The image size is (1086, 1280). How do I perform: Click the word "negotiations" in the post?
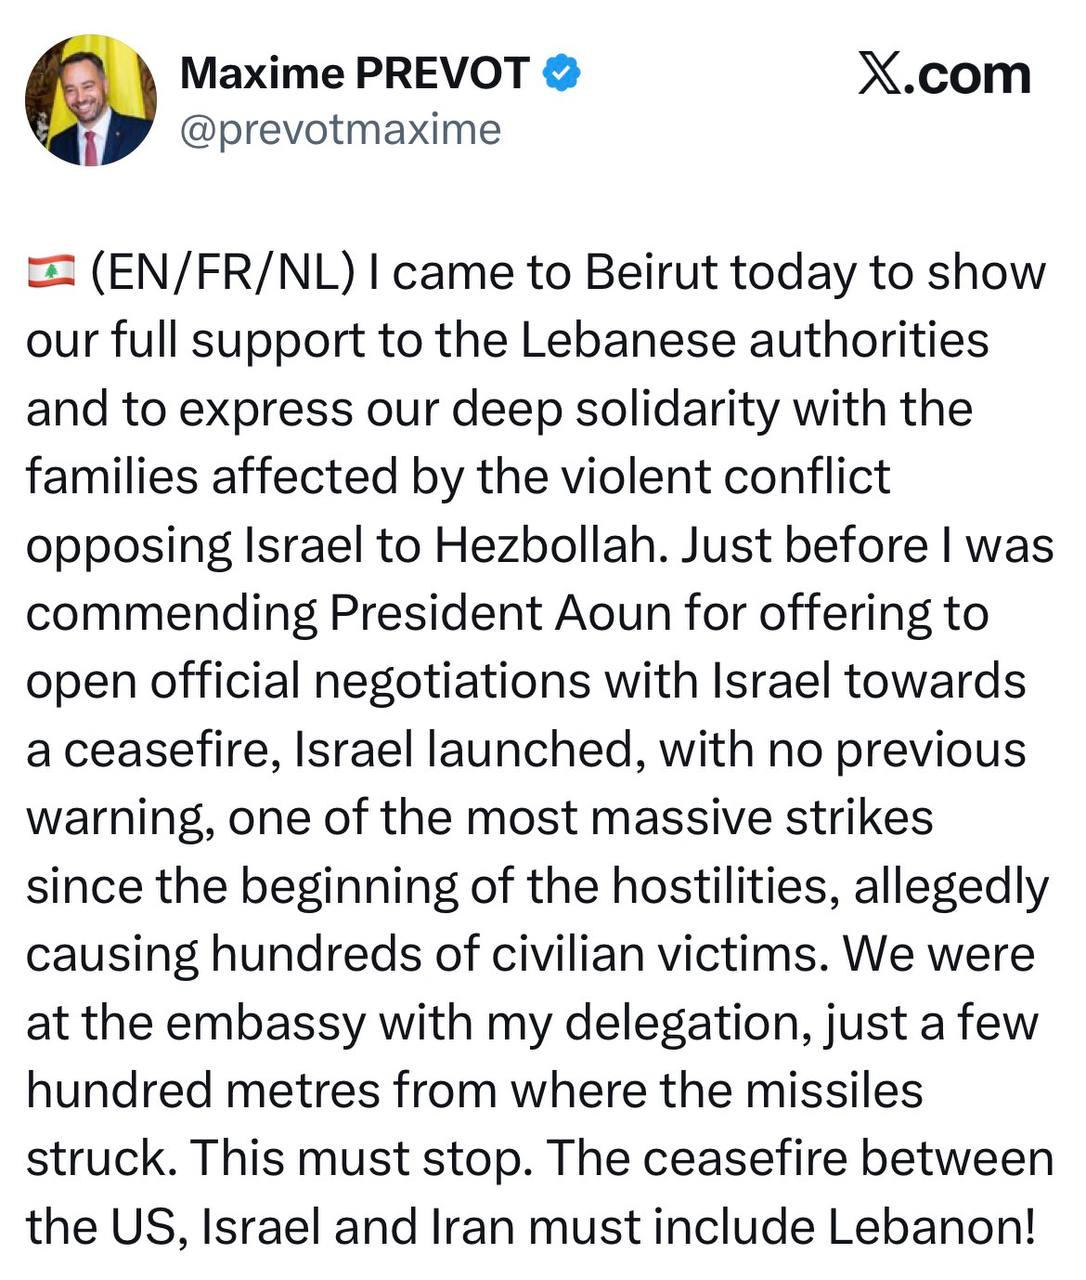[452, 681]
